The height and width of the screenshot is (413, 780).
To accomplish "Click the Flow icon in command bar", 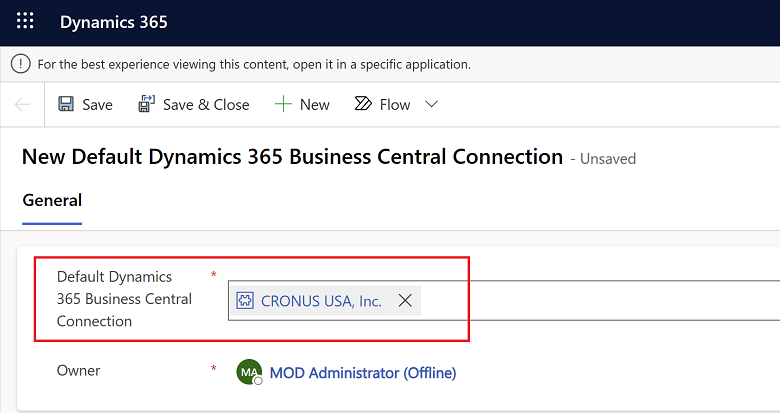I will click(x=363, y=103).
